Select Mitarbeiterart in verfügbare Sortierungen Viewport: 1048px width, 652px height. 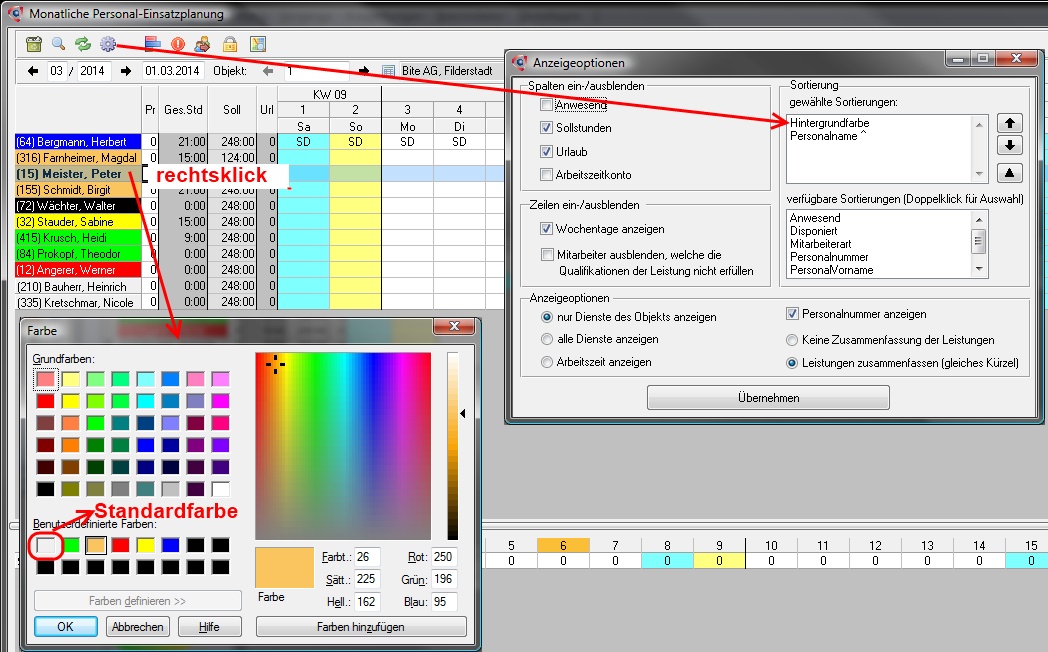pos(821,244)
